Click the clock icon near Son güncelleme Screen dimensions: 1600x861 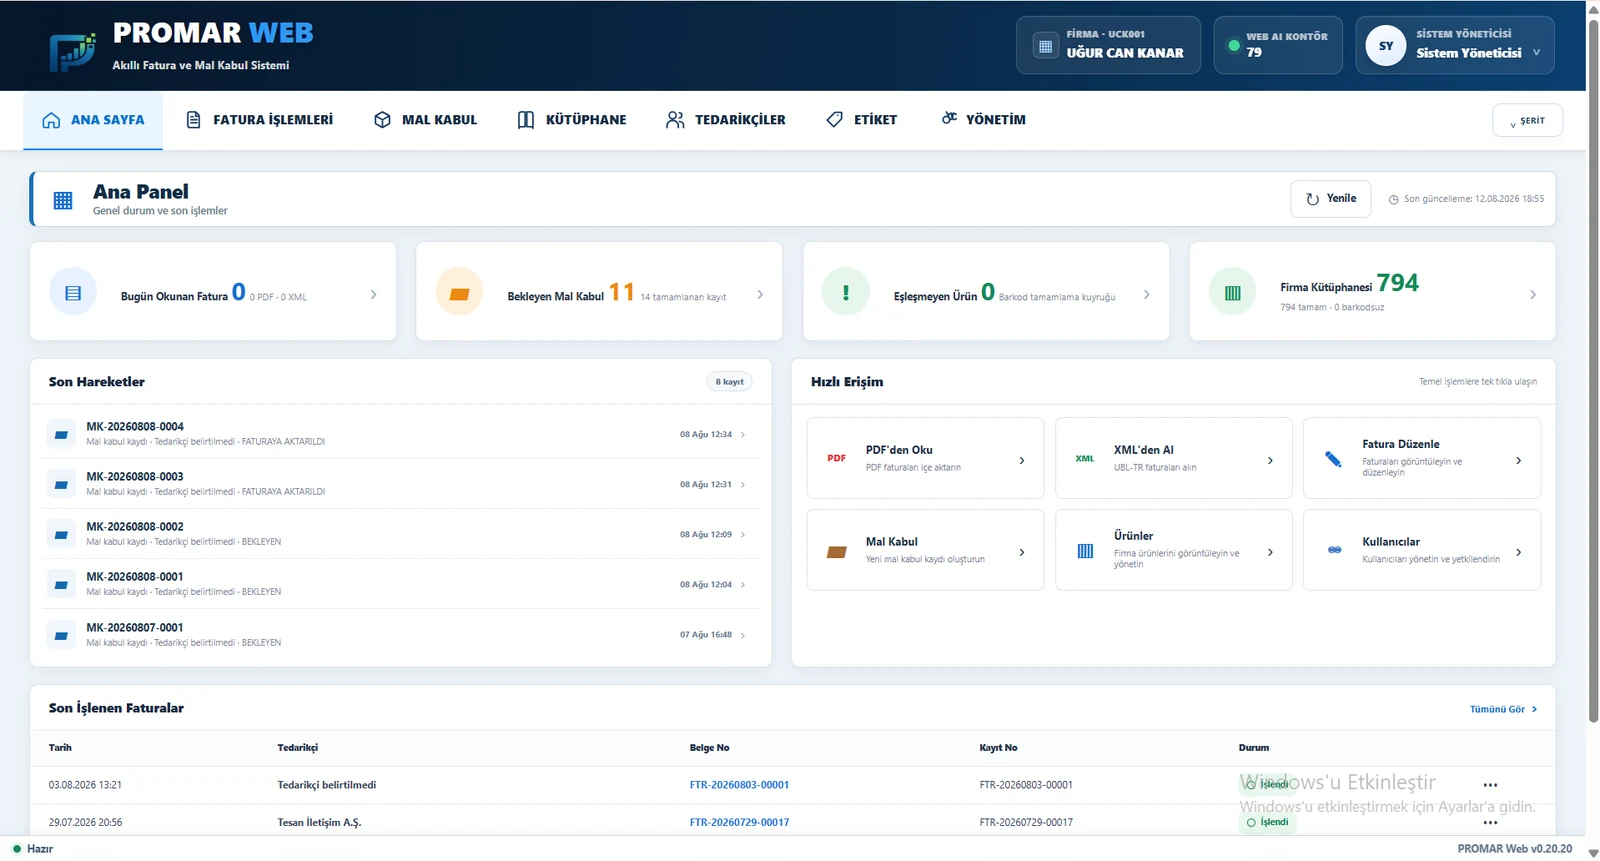tap(1393, 200)
